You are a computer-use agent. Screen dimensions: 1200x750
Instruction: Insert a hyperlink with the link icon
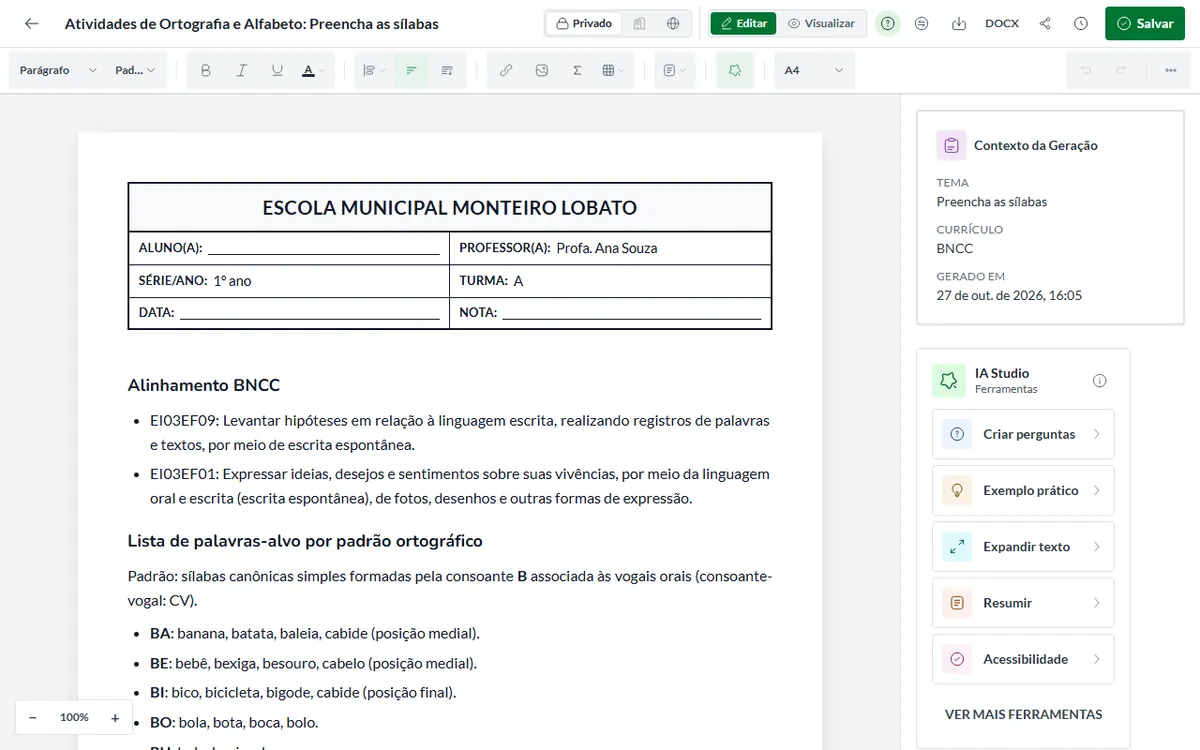click(x=506, y=70)
